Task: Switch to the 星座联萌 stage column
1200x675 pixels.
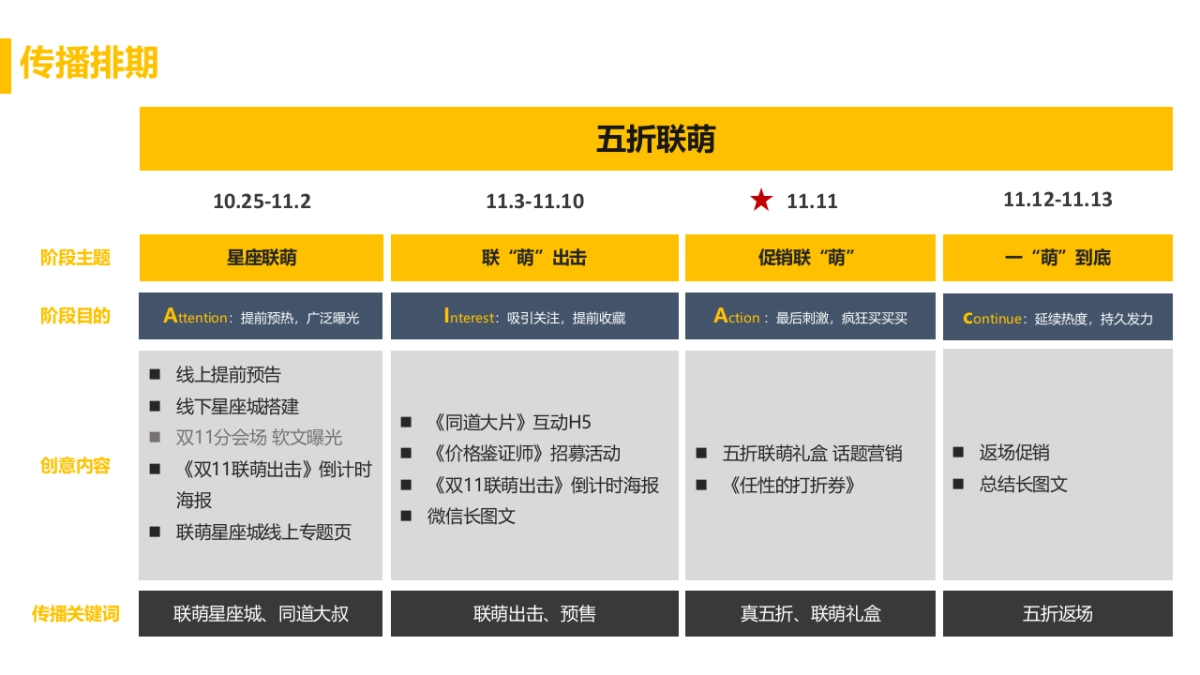Action: pos(262,257)
